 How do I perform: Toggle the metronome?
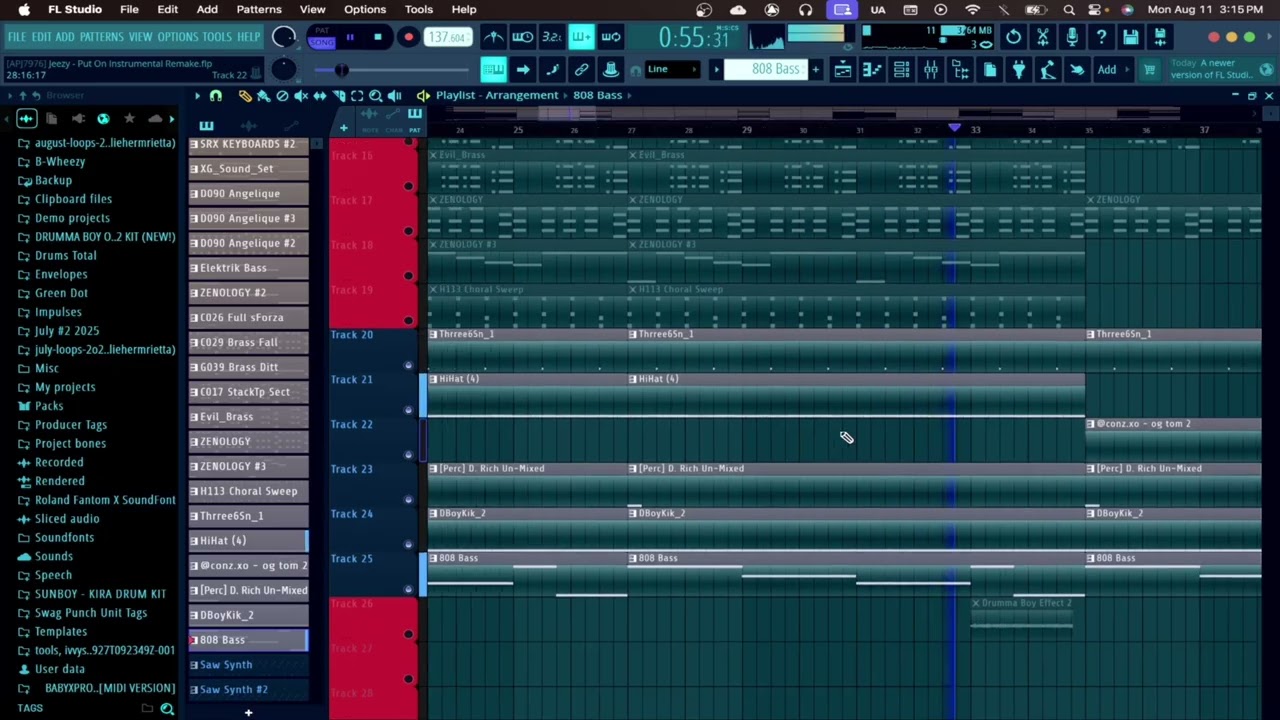pos(494,37)
